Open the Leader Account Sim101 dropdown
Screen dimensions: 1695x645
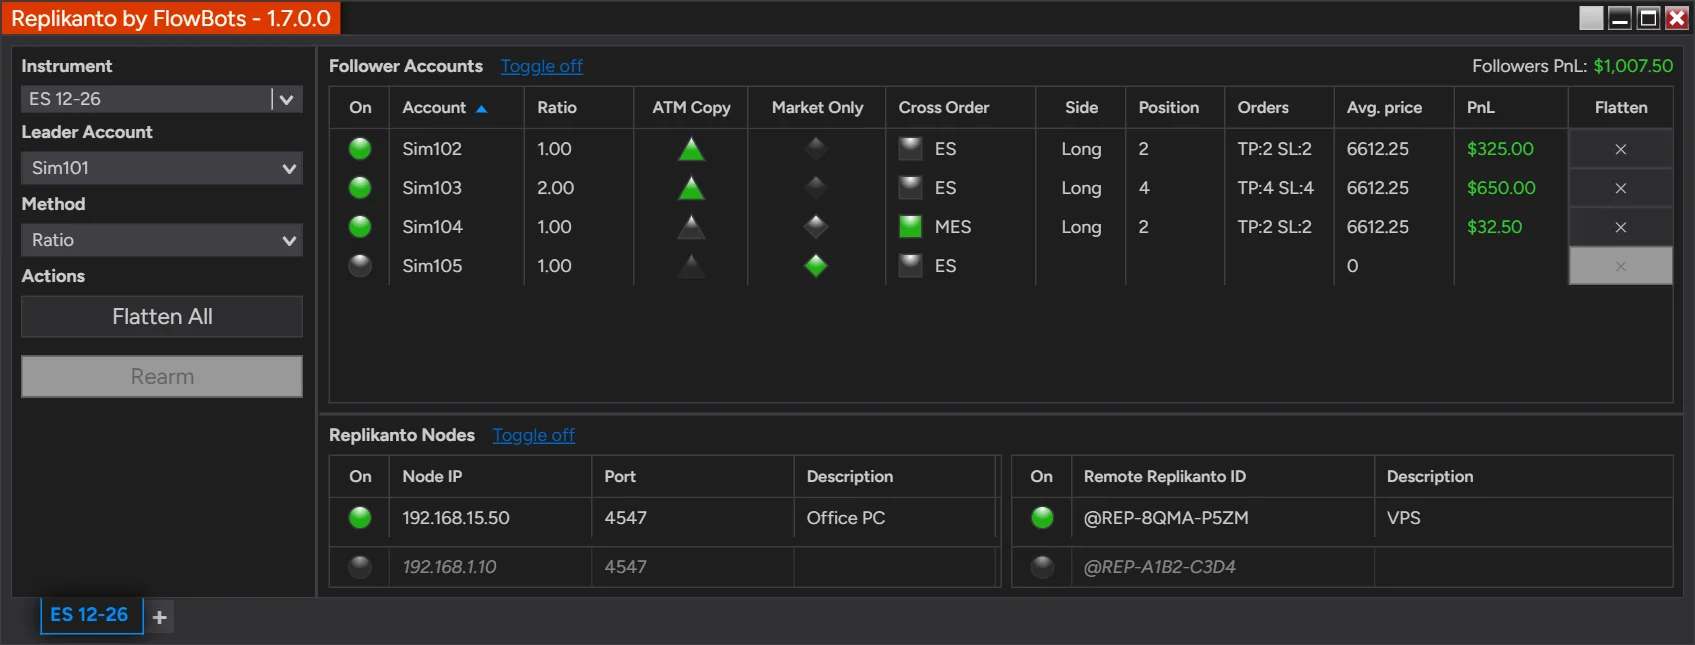tap(162, 168)
